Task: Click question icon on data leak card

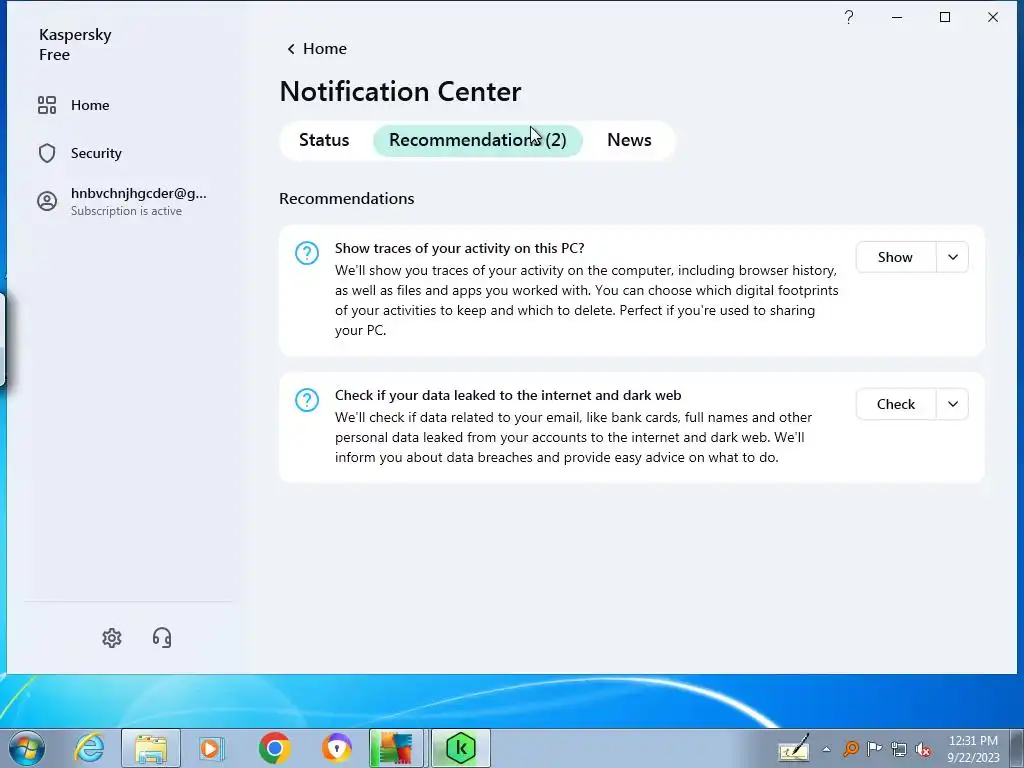Action: coord(307,400)
